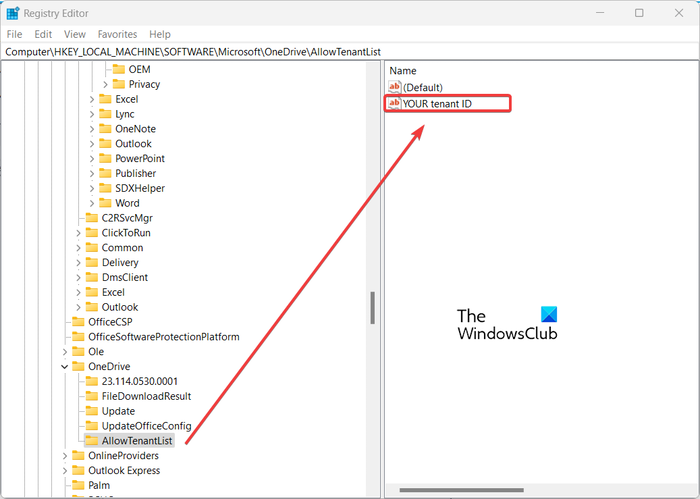
Task: Select the YOUR tenant ID value name
Action: (x=437, y=104)
